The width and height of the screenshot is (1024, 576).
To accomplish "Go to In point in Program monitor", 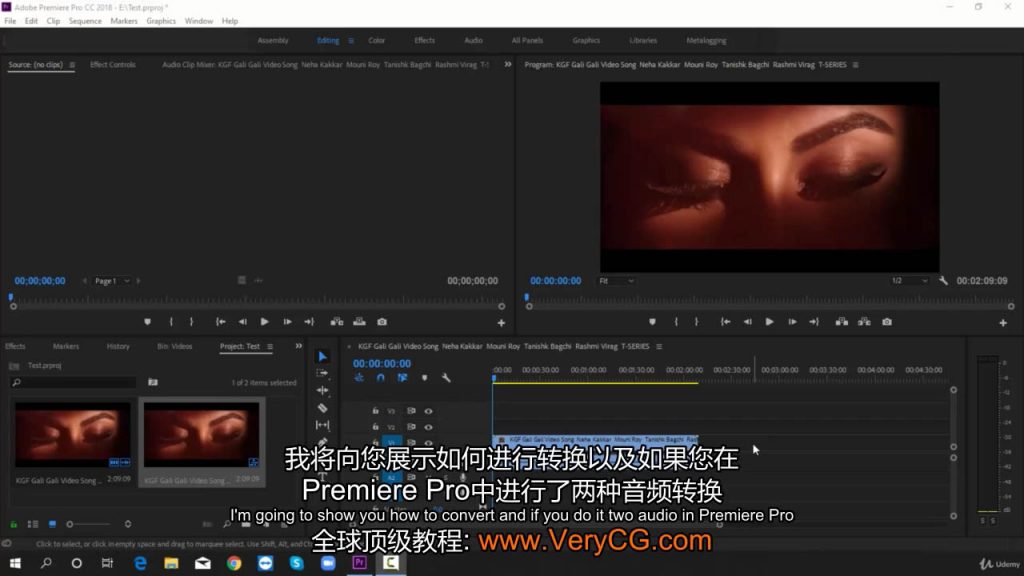I will (725, 322).
